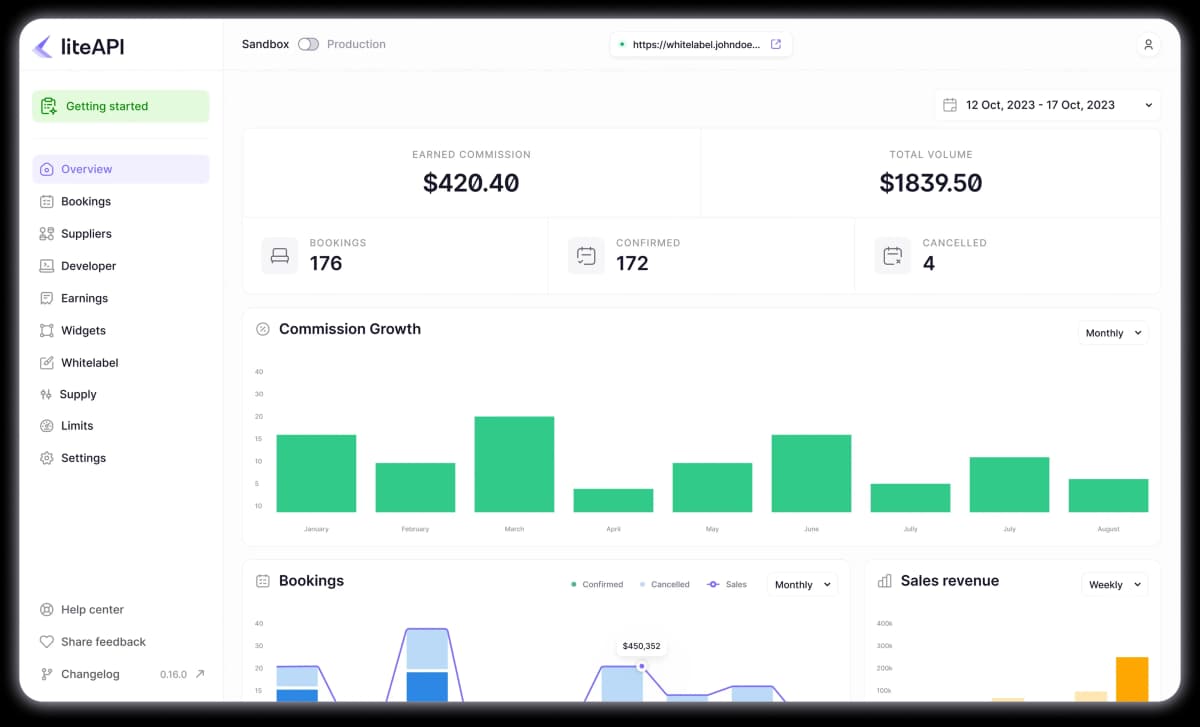Image resolution: width=1200 pixels, height=727 pixels.
Task: Click the Sales data point on Bookings chart
Action: coord(641,666)
